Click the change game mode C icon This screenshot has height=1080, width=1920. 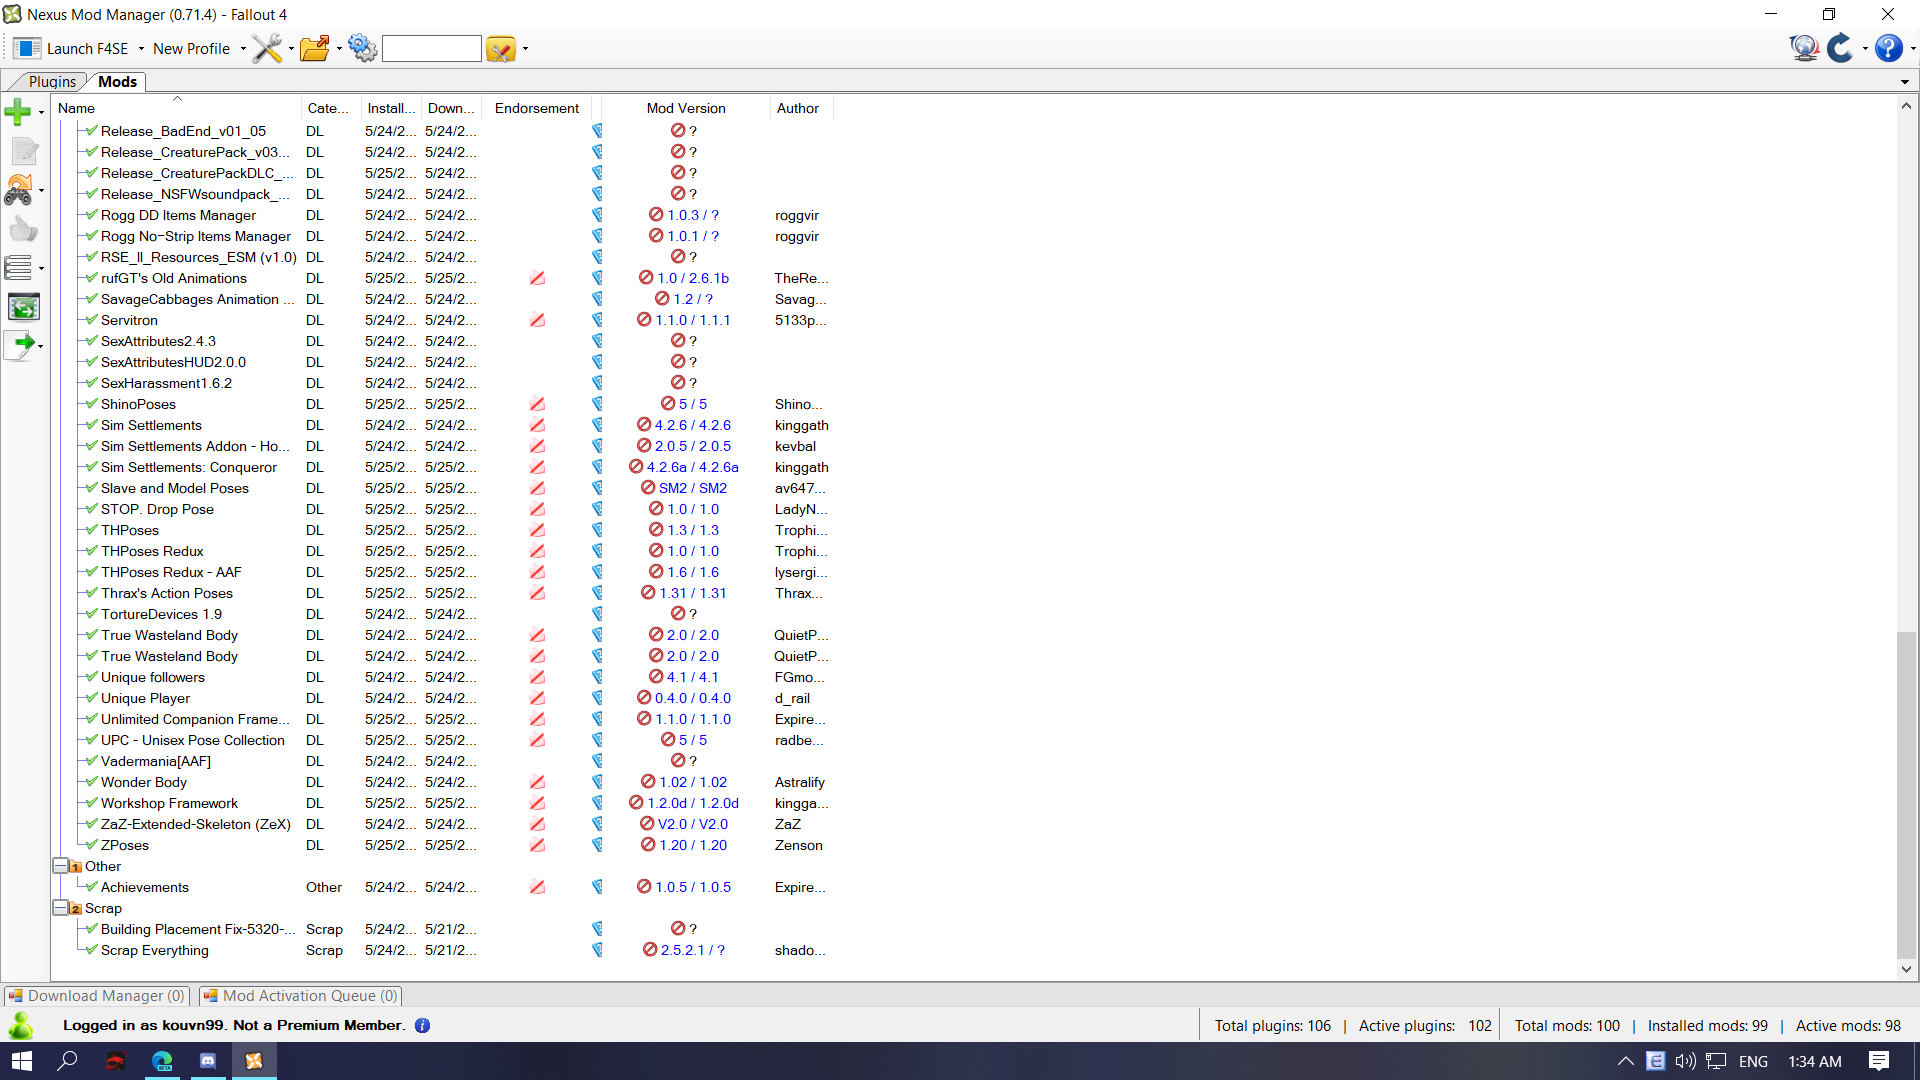point(1840,48)
